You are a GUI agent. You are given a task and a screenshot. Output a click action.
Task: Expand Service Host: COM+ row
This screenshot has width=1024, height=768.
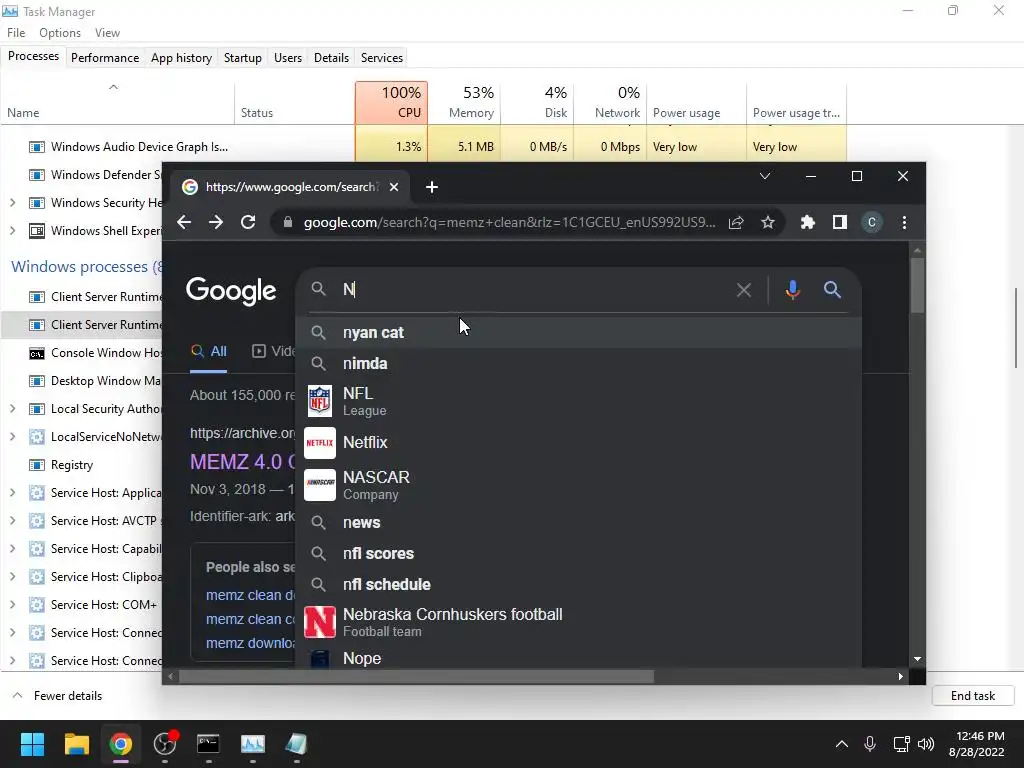(12, 605)
